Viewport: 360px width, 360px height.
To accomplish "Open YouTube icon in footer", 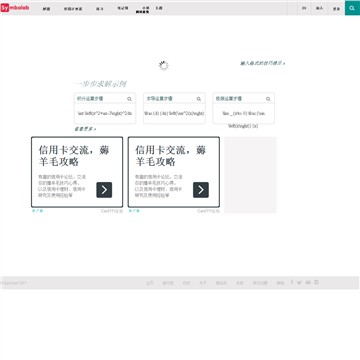I will (x=308, y=283).
